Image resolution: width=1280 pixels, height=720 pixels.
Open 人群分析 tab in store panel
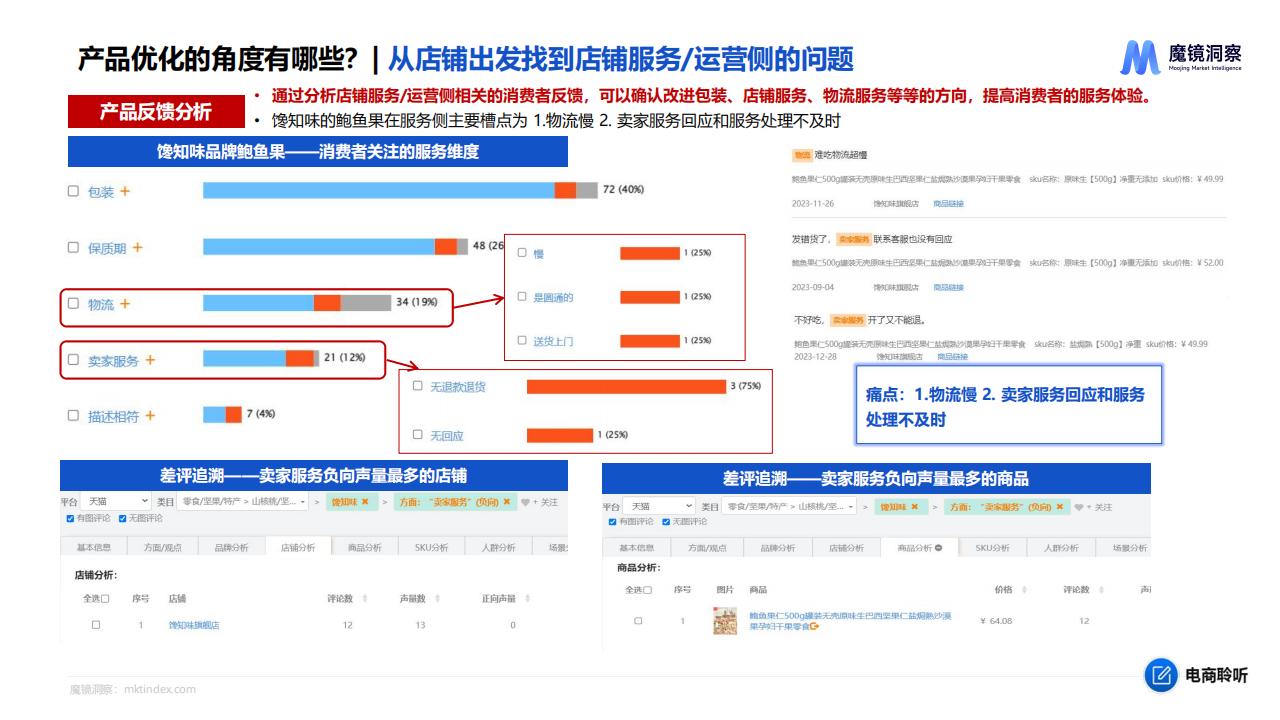(x=499, y=547)
